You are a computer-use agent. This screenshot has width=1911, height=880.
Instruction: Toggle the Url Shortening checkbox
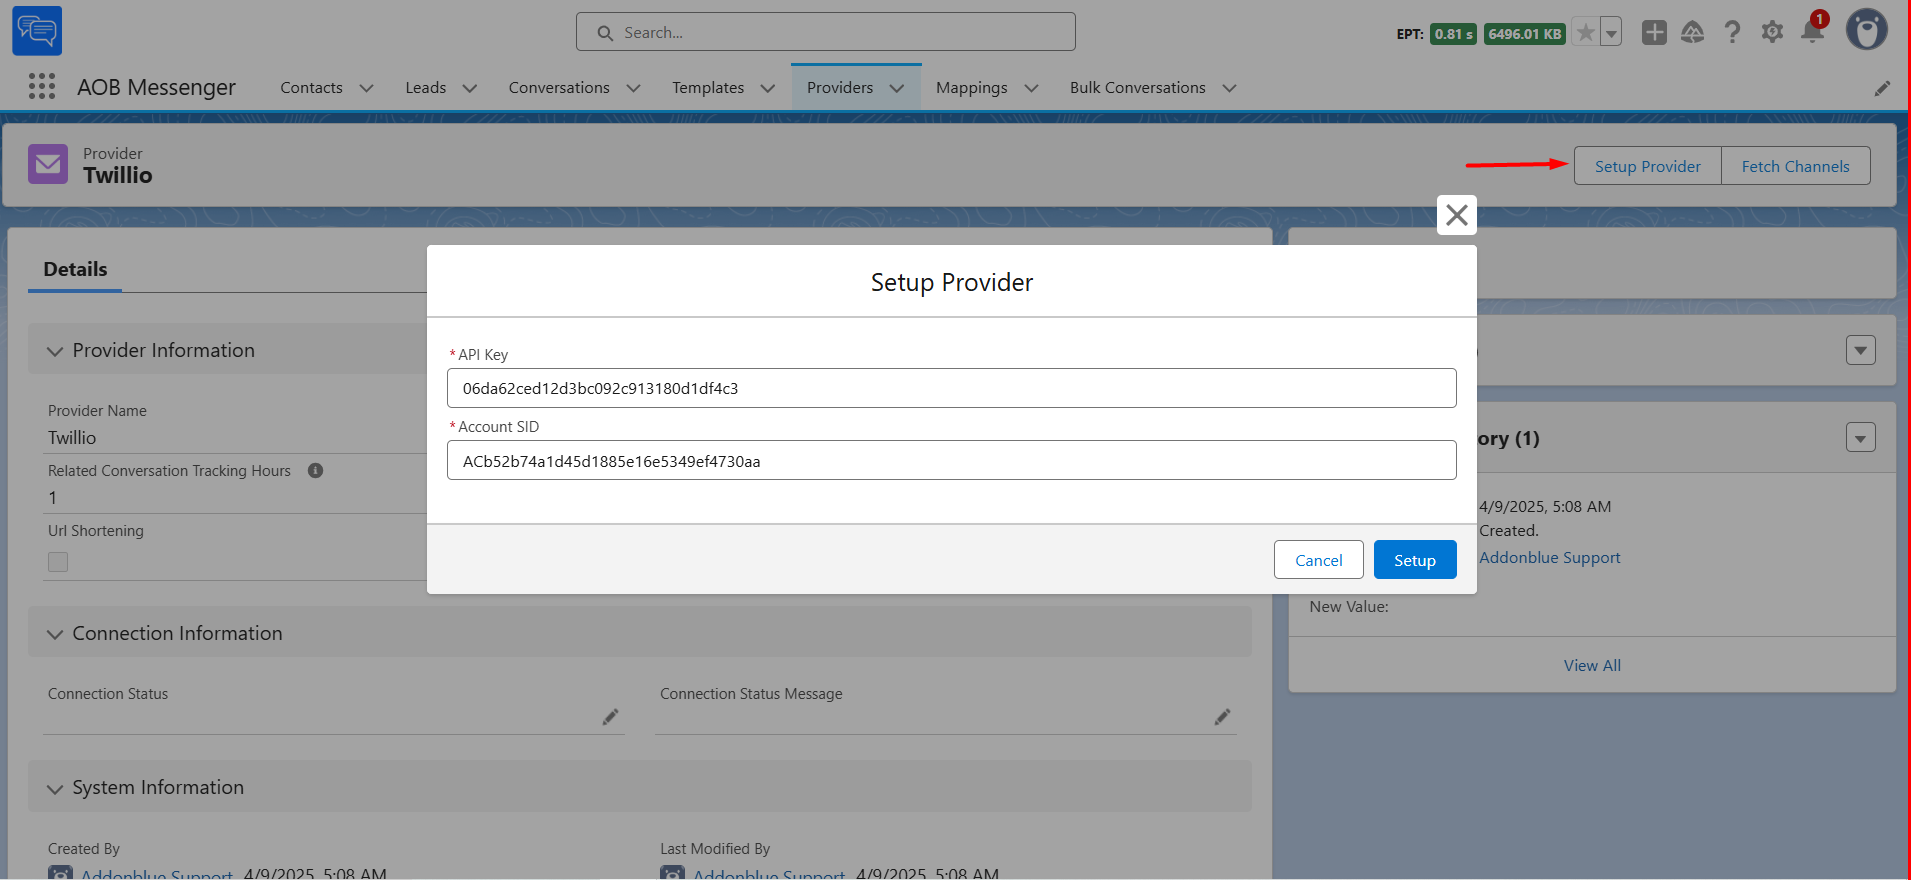click(58, 562)
